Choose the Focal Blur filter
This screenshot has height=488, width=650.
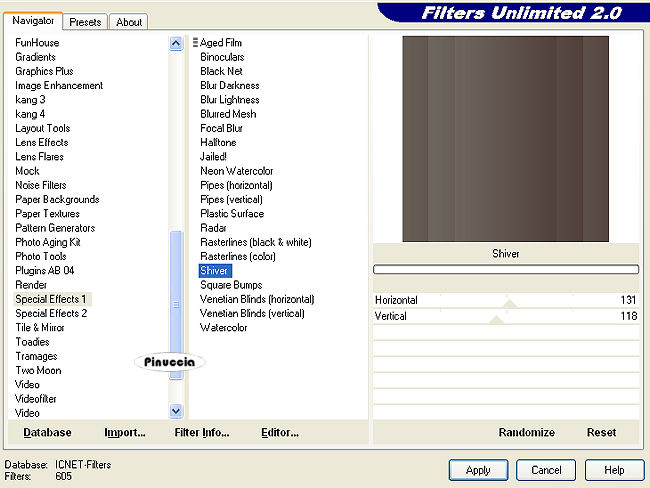221,128
